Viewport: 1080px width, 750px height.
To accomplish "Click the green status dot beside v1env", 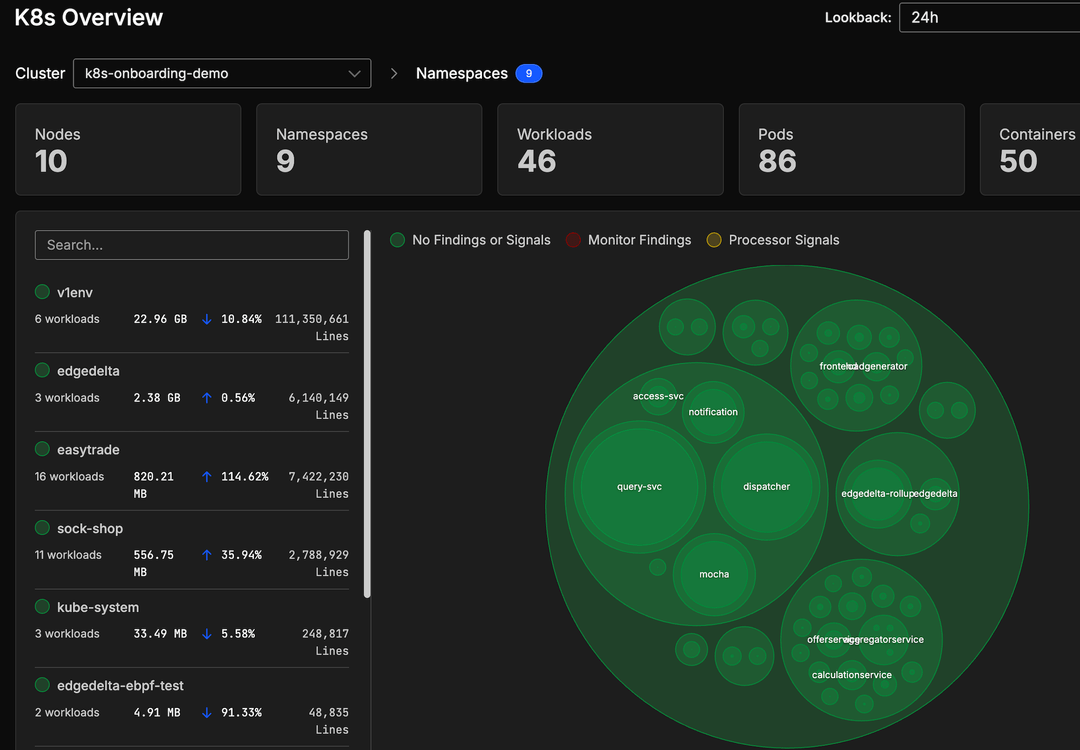I will (42, 291).
